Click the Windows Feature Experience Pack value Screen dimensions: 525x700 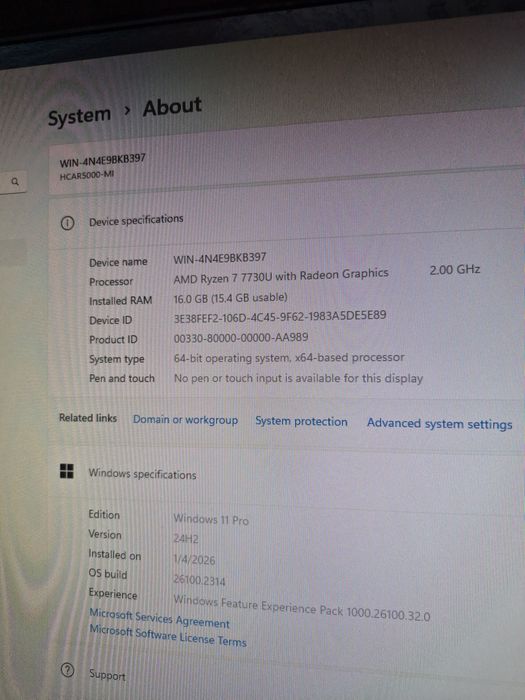point(302,608)
